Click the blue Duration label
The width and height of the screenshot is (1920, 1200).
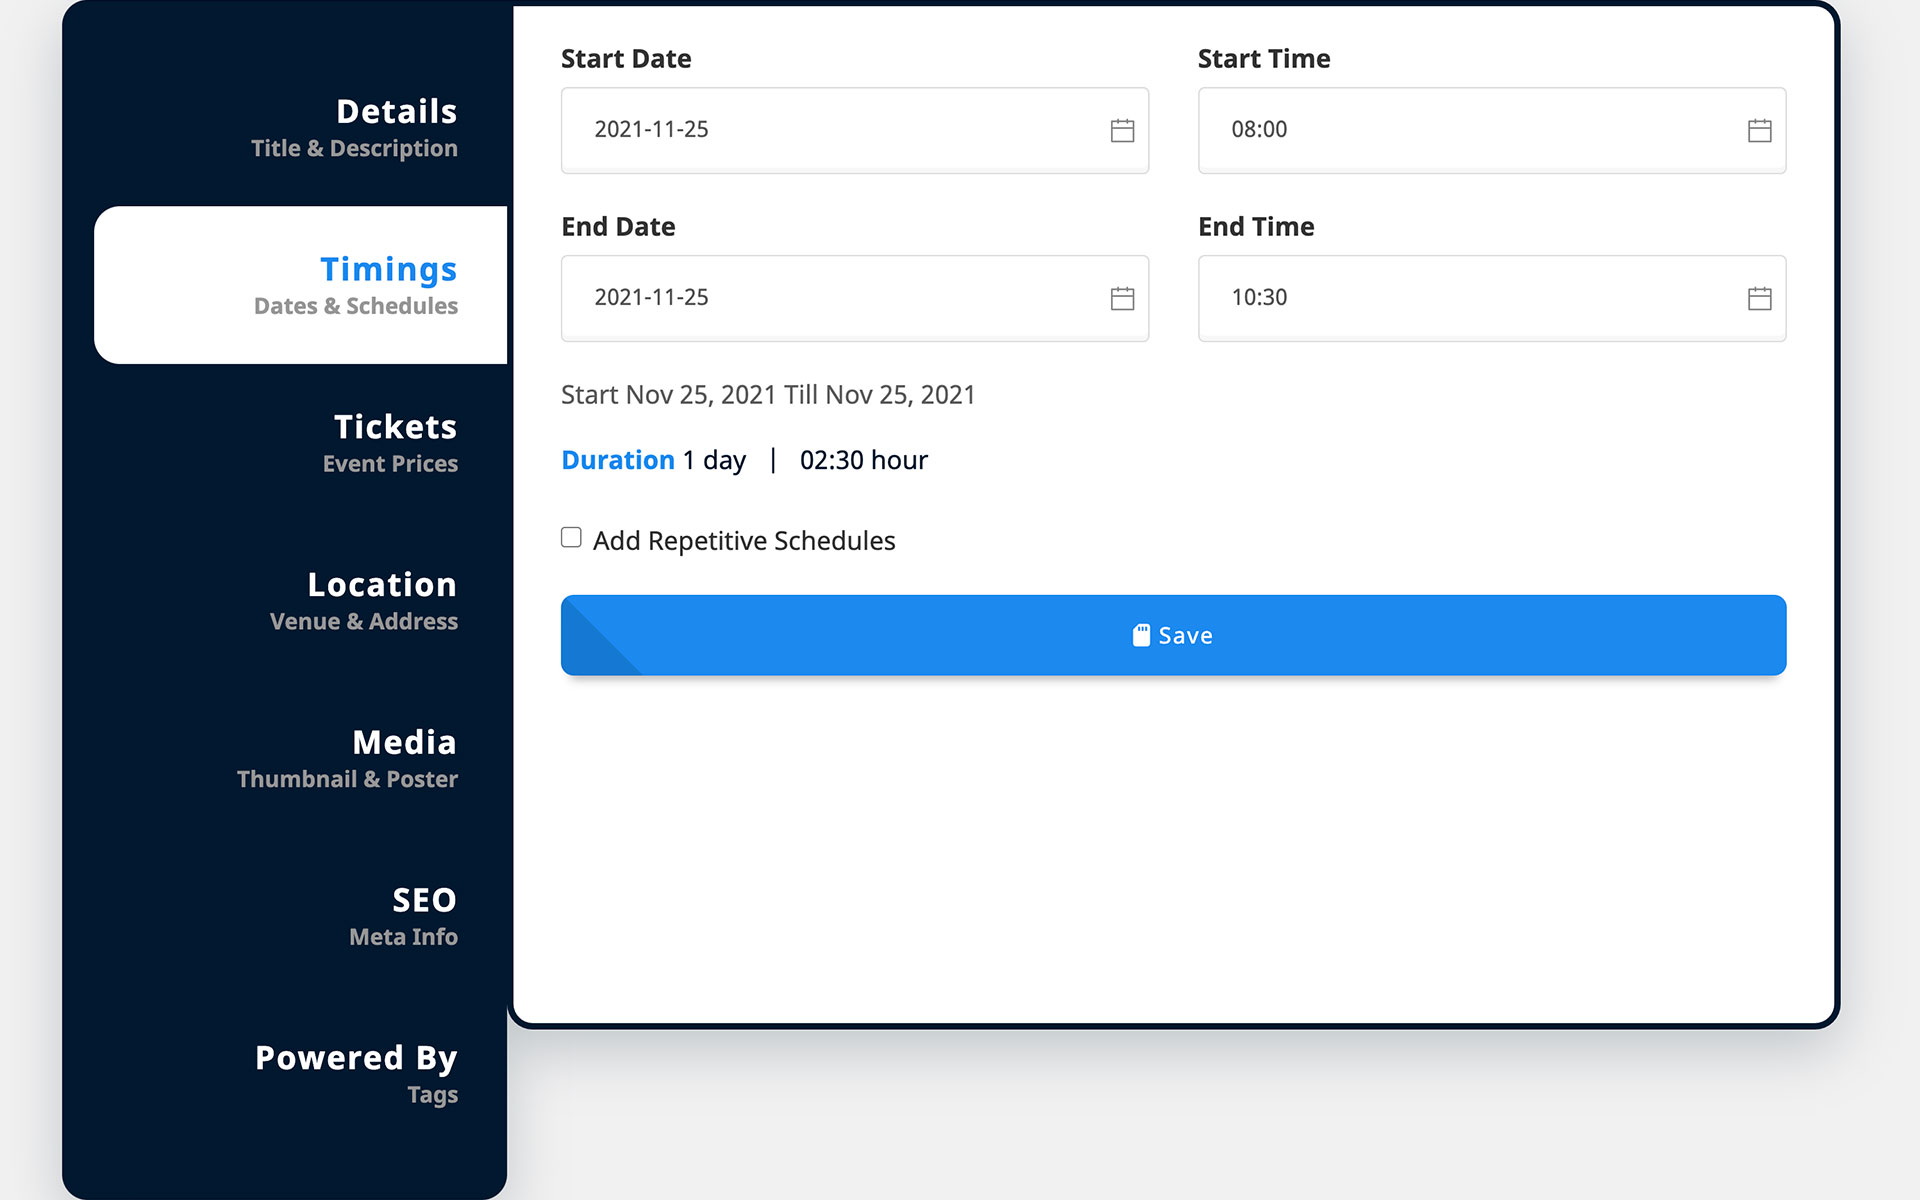coord(618,460)
